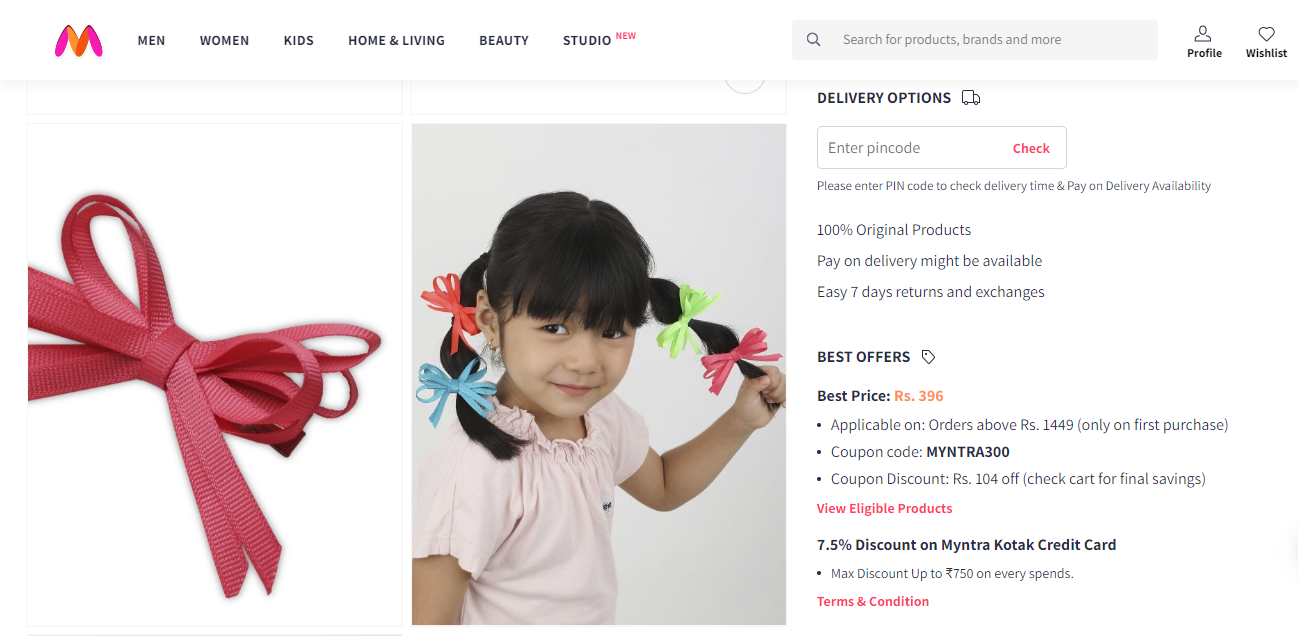The image size is (1298, 636).
Task: Open the WOMEN menu
Action: click(x=224, y=40)
